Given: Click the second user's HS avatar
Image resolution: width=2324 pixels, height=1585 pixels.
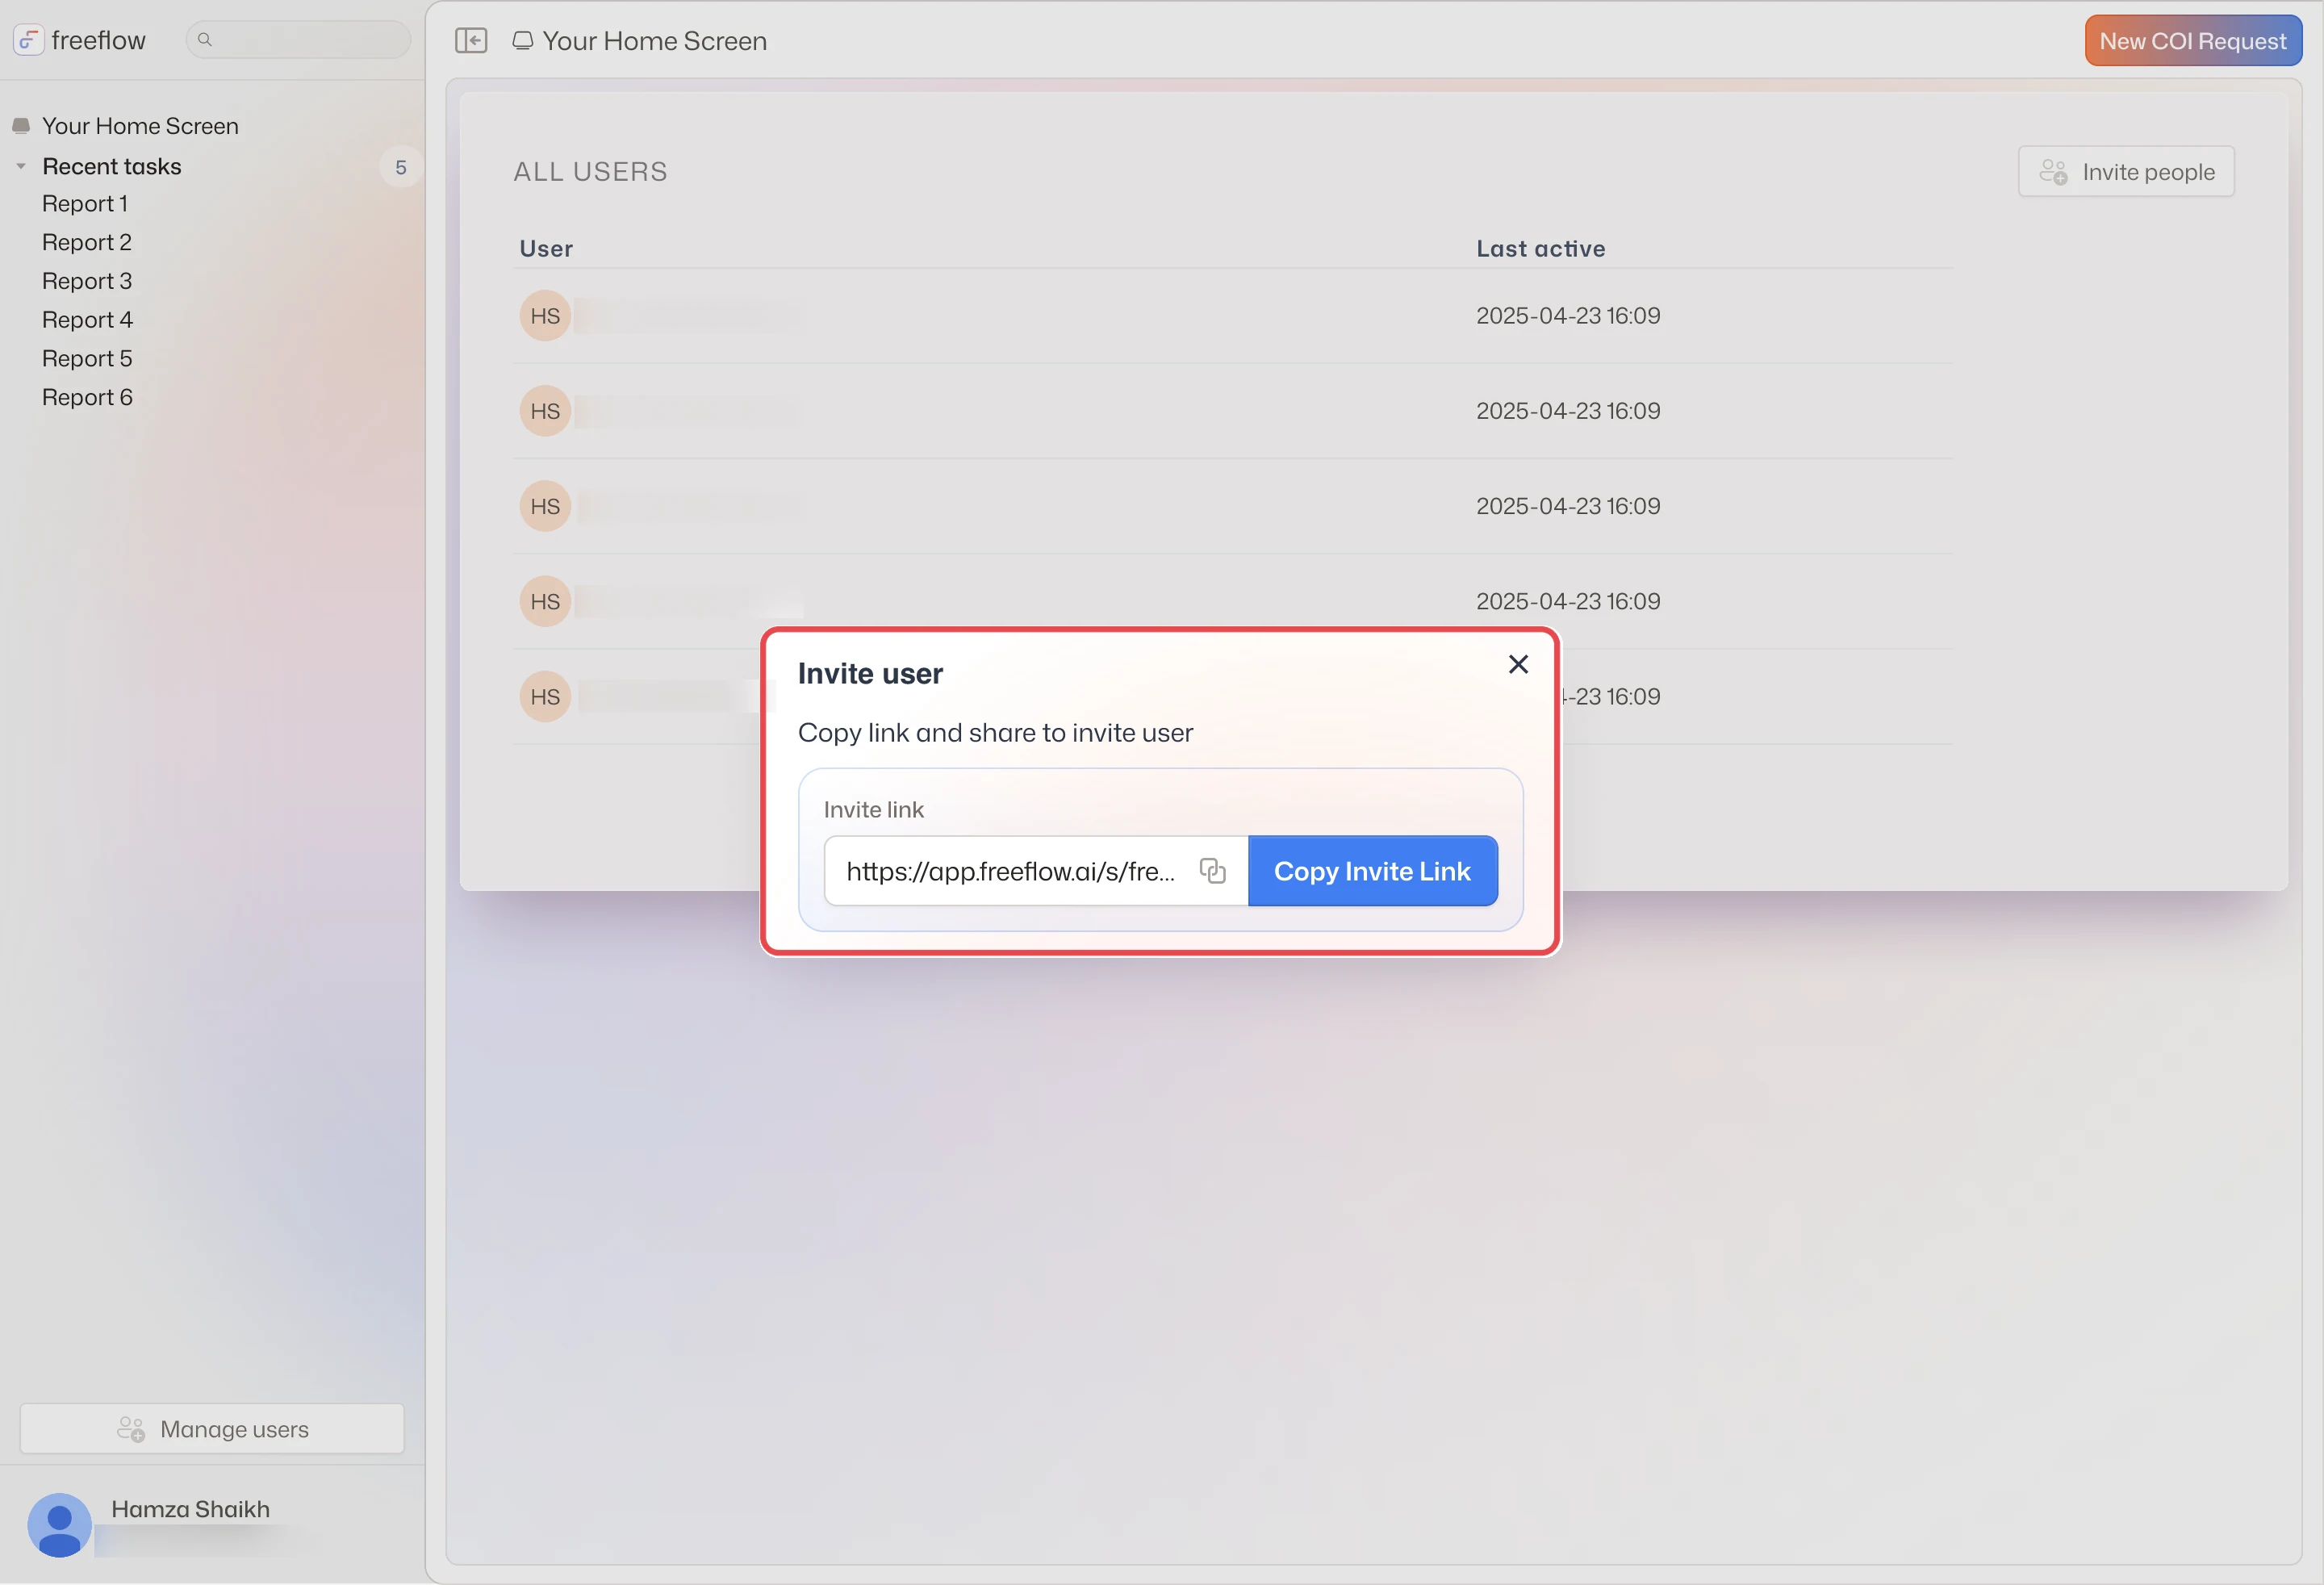Looking at the screenshot, I should tap(545, 411).
